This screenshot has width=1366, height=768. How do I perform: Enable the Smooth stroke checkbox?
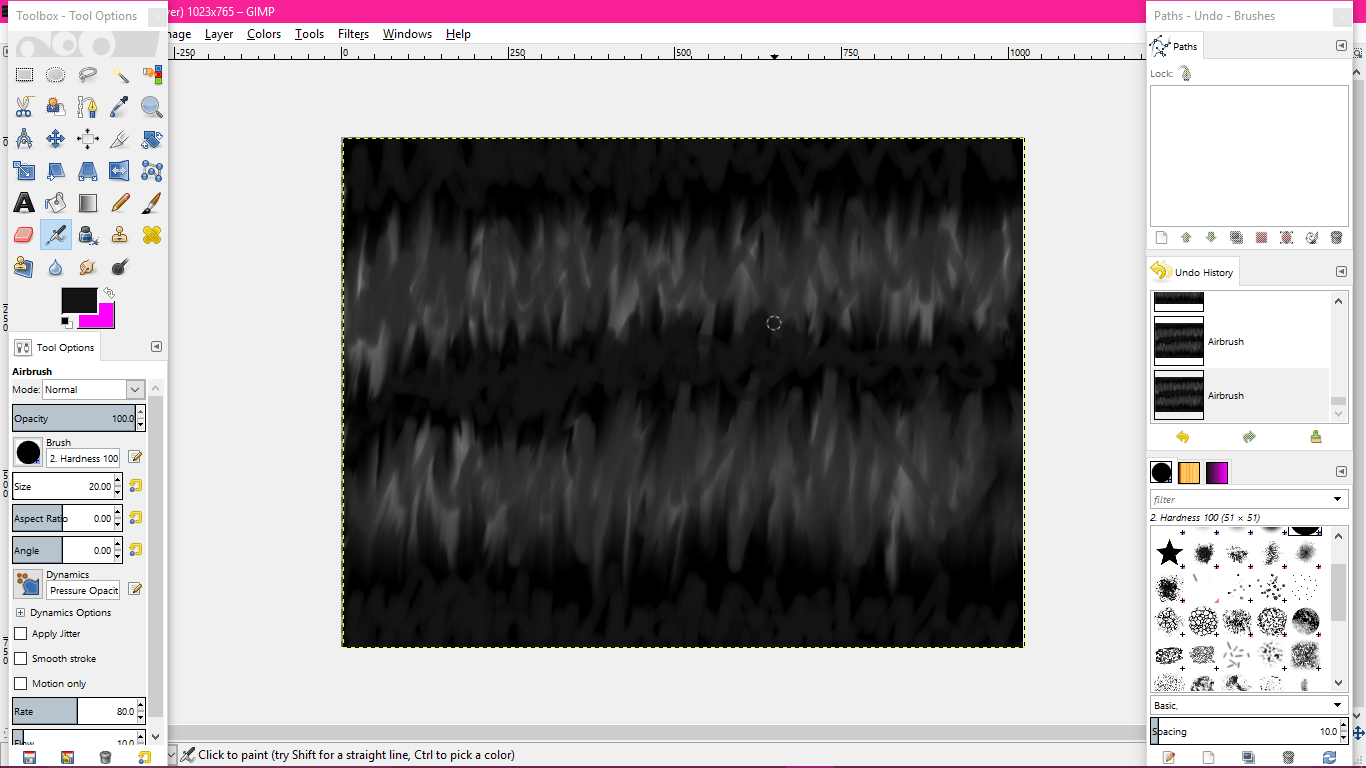coord(21,659)
